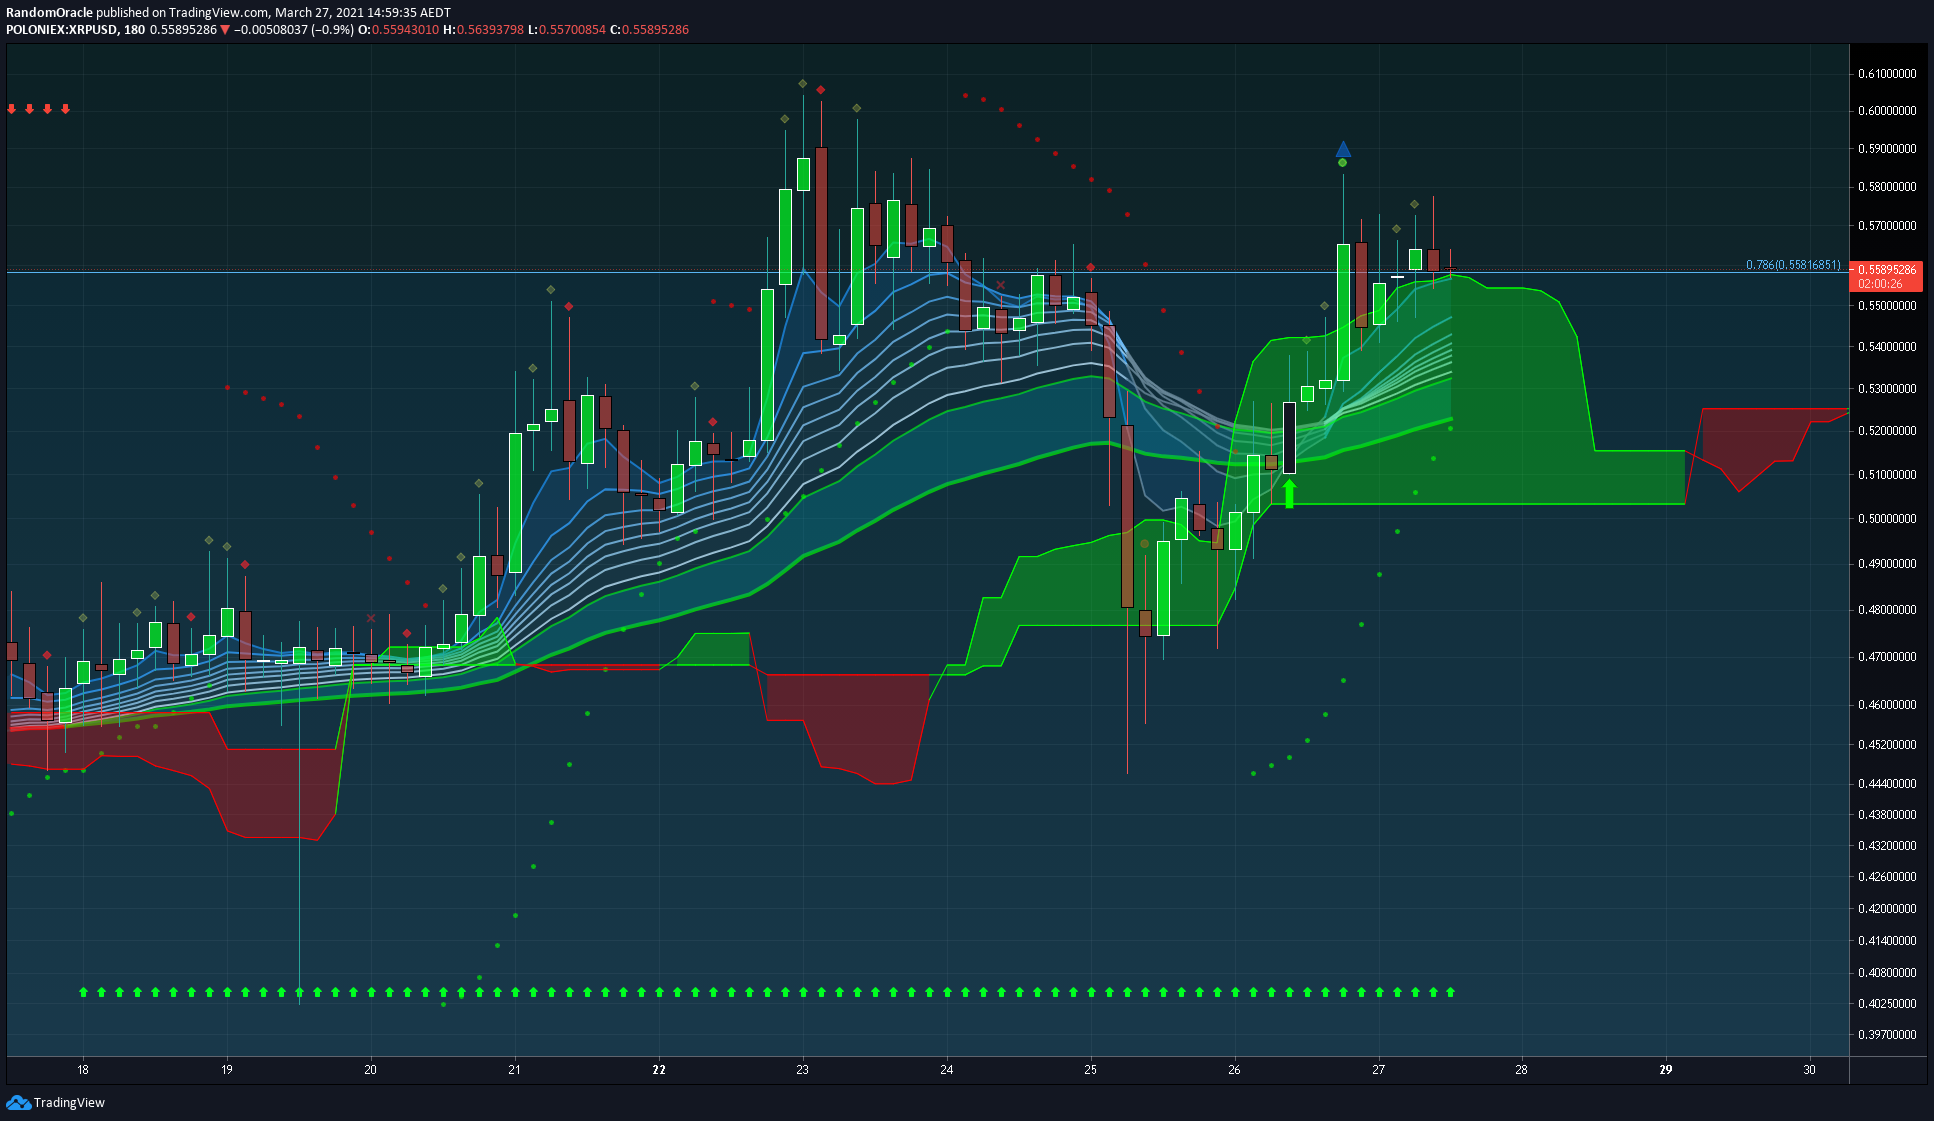Click bold date 22 on the time axis
Image resolution: width=1934 pixels, height=1121 pixels.
tap(659, 1070)
